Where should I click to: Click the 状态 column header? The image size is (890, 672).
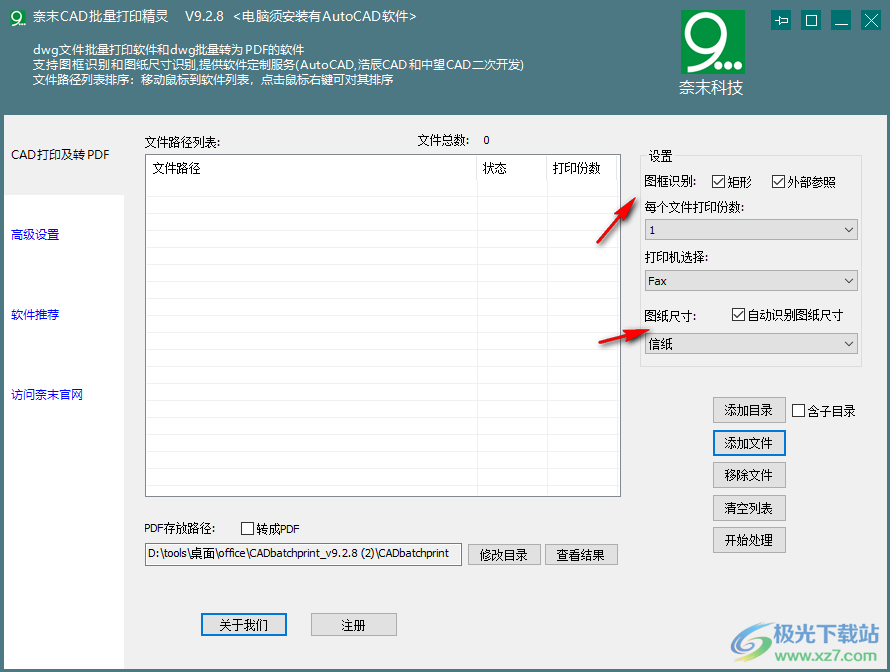[x=512, y=168]
